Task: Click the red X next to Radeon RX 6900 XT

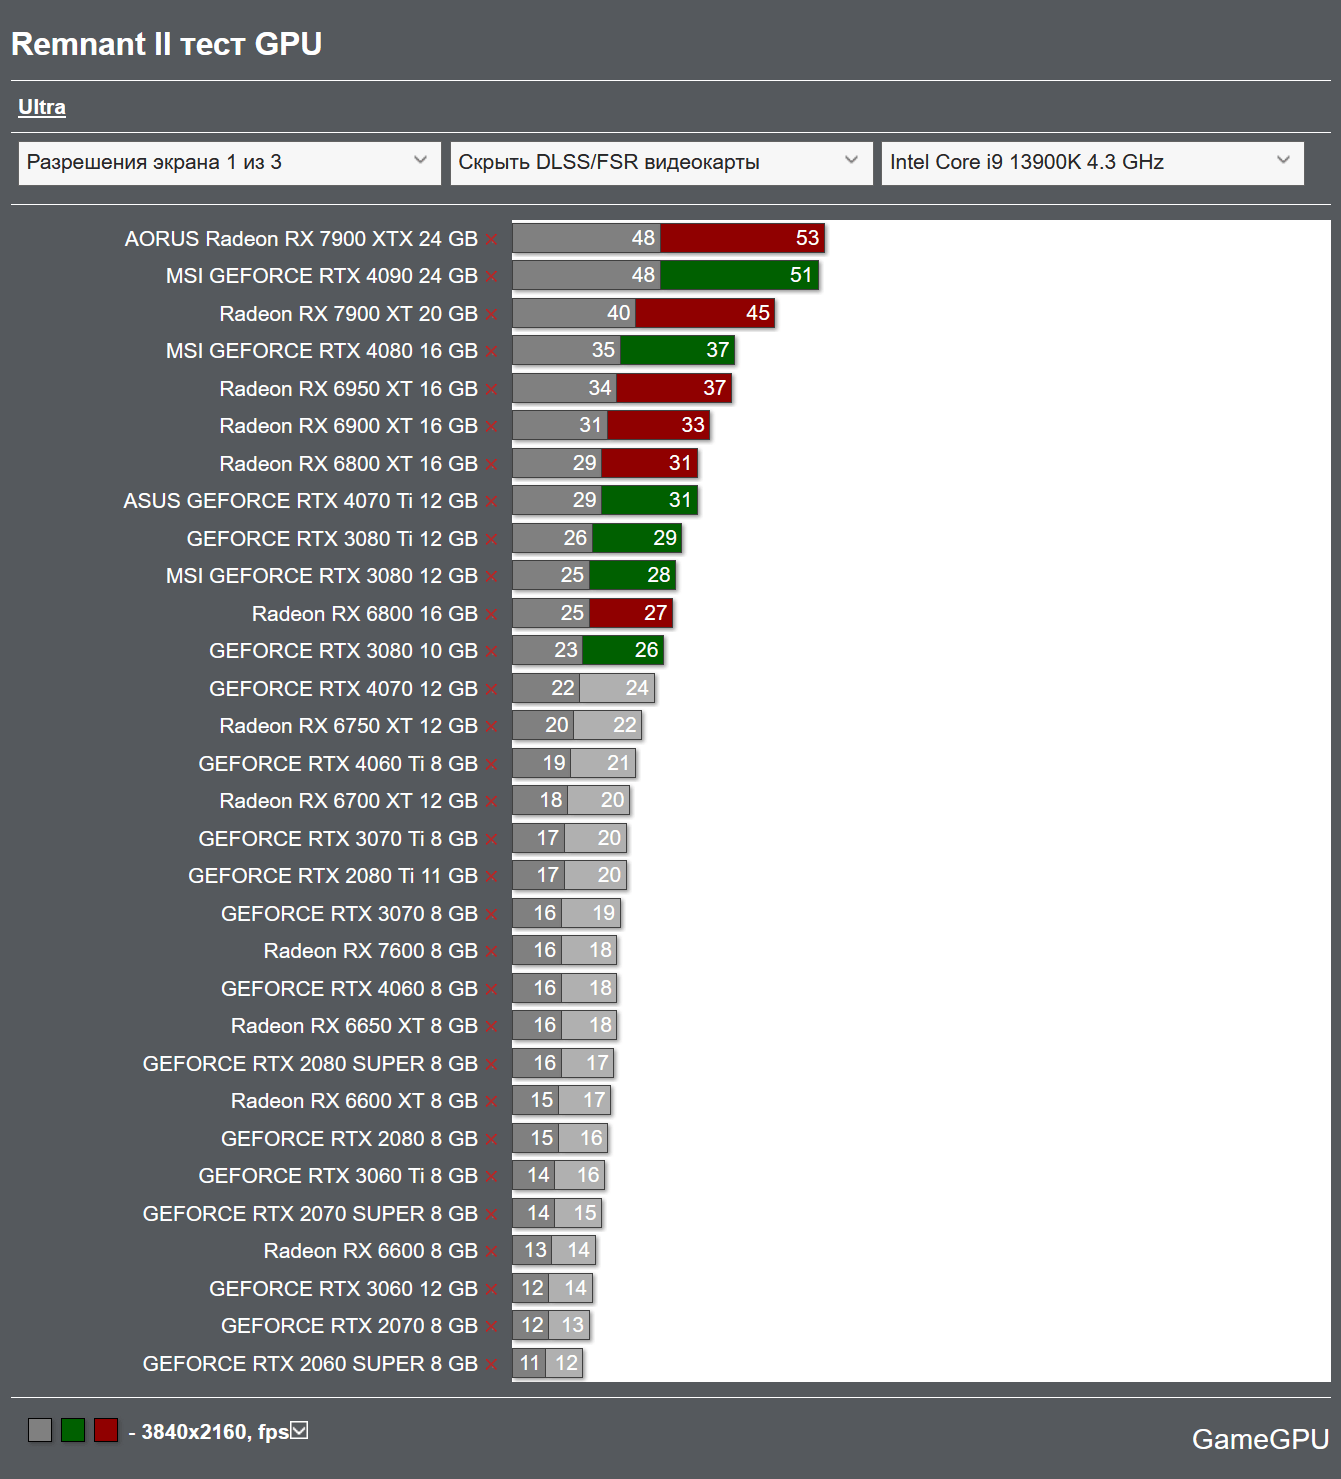Action: point(491,427)
